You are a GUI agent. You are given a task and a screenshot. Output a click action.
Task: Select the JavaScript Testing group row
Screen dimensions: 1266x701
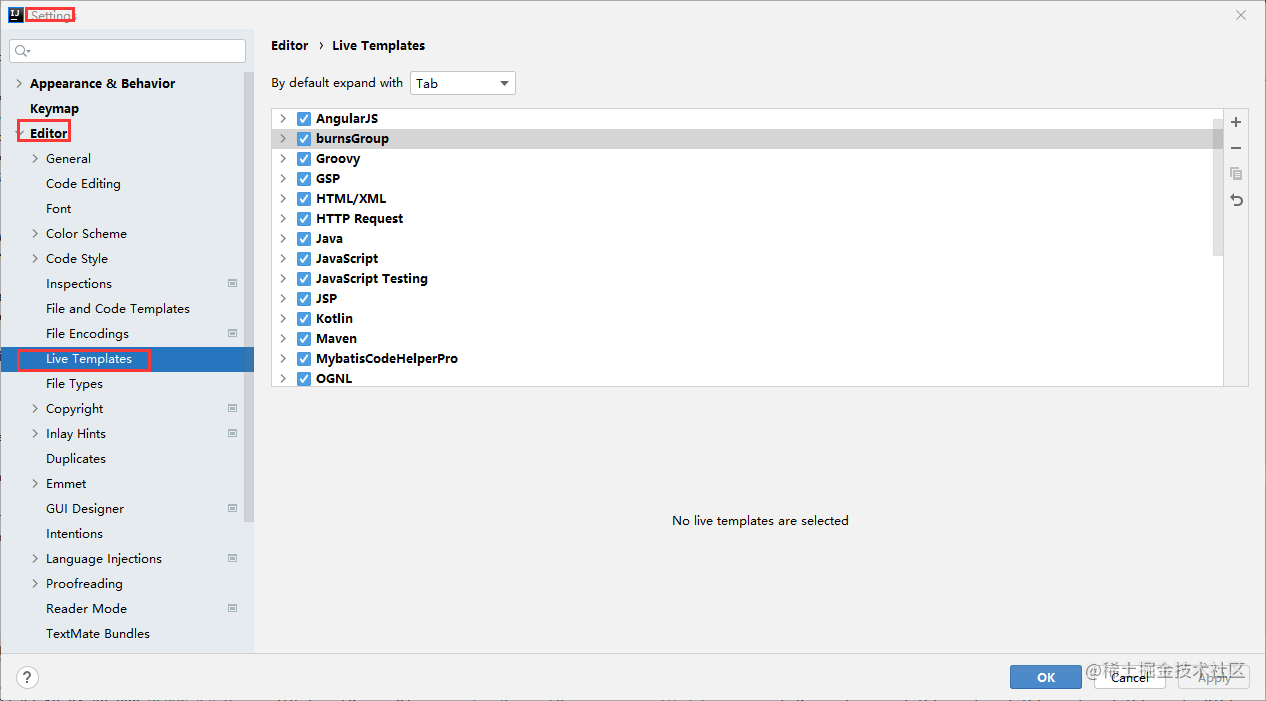coord(747,278)
